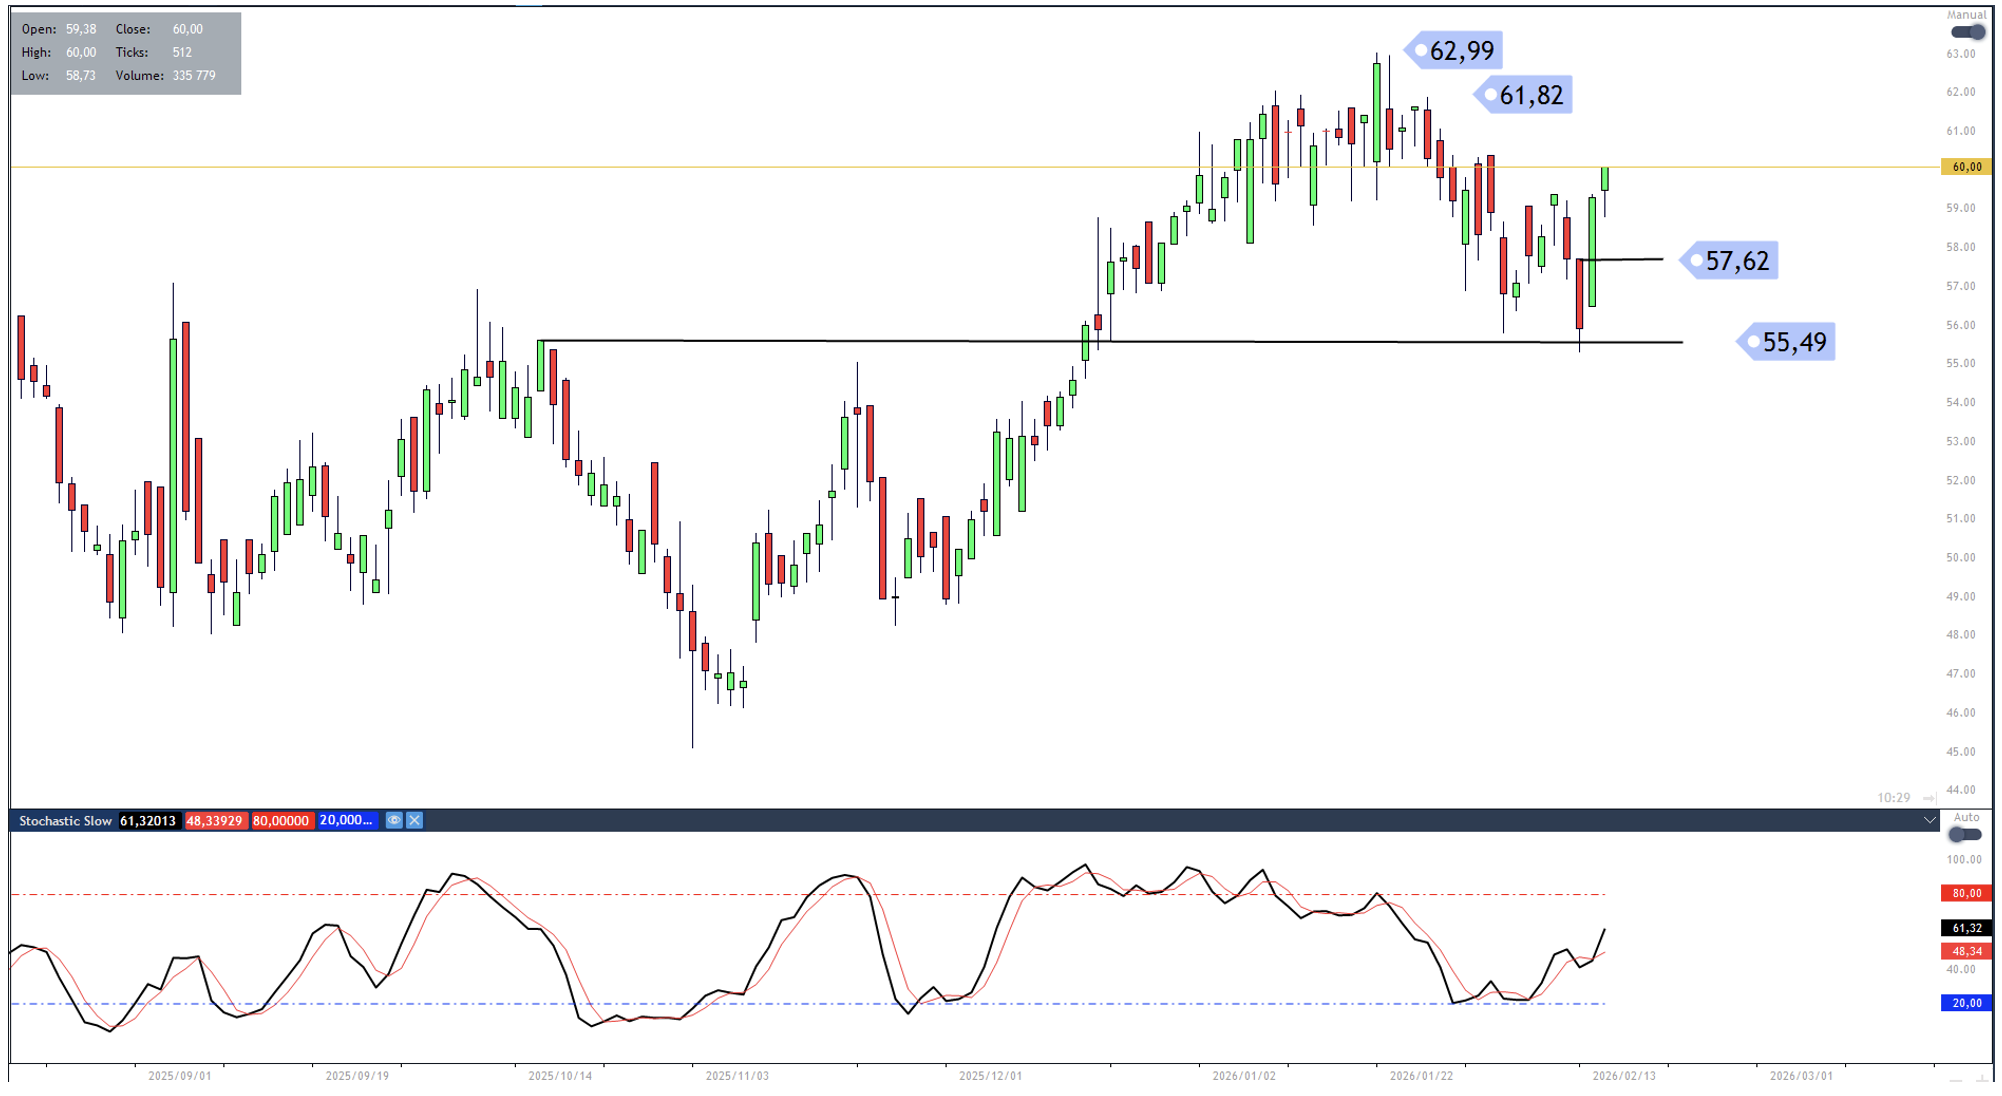Click the scroll-to-latest arrow beside 10:29

[1929, 798]
